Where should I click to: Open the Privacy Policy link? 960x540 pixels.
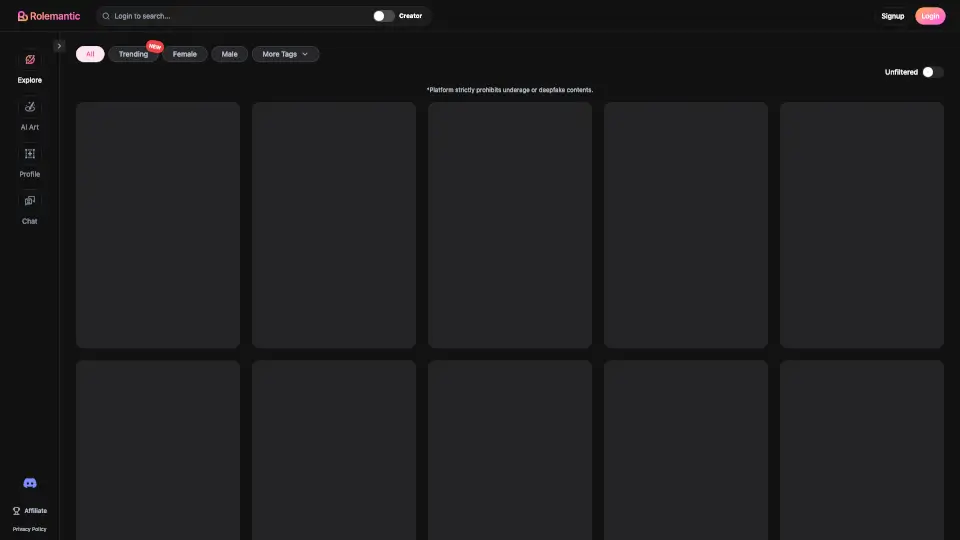[29, 529]
